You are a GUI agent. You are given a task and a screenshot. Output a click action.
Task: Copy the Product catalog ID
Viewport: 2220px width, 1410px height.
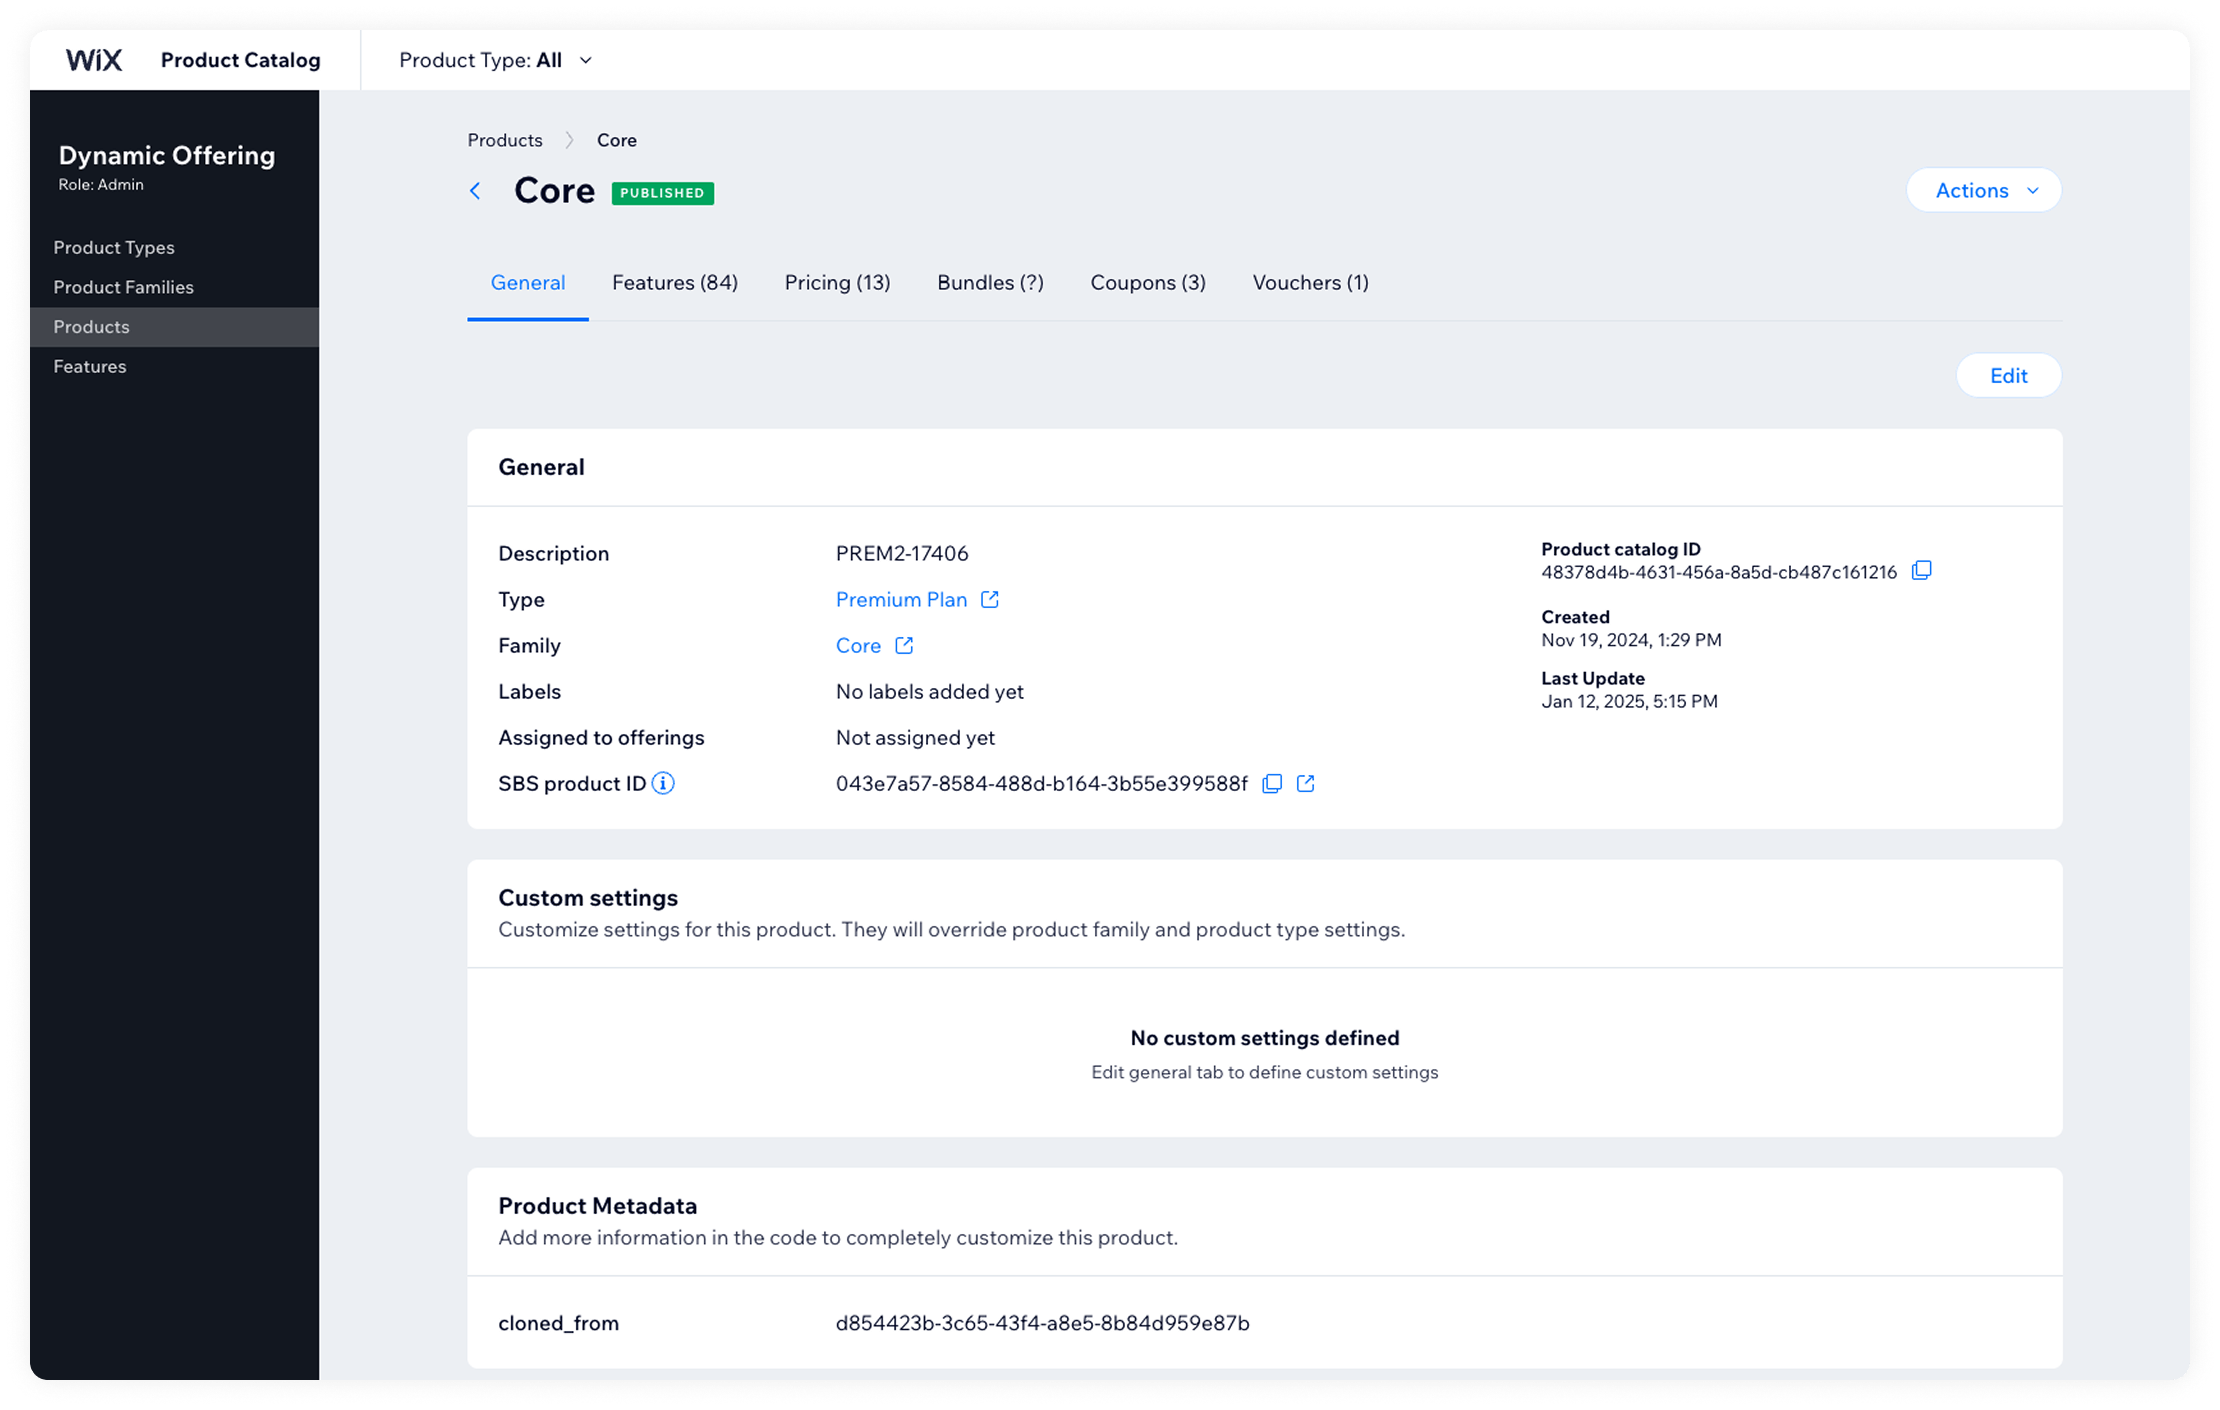(1921, 571)
